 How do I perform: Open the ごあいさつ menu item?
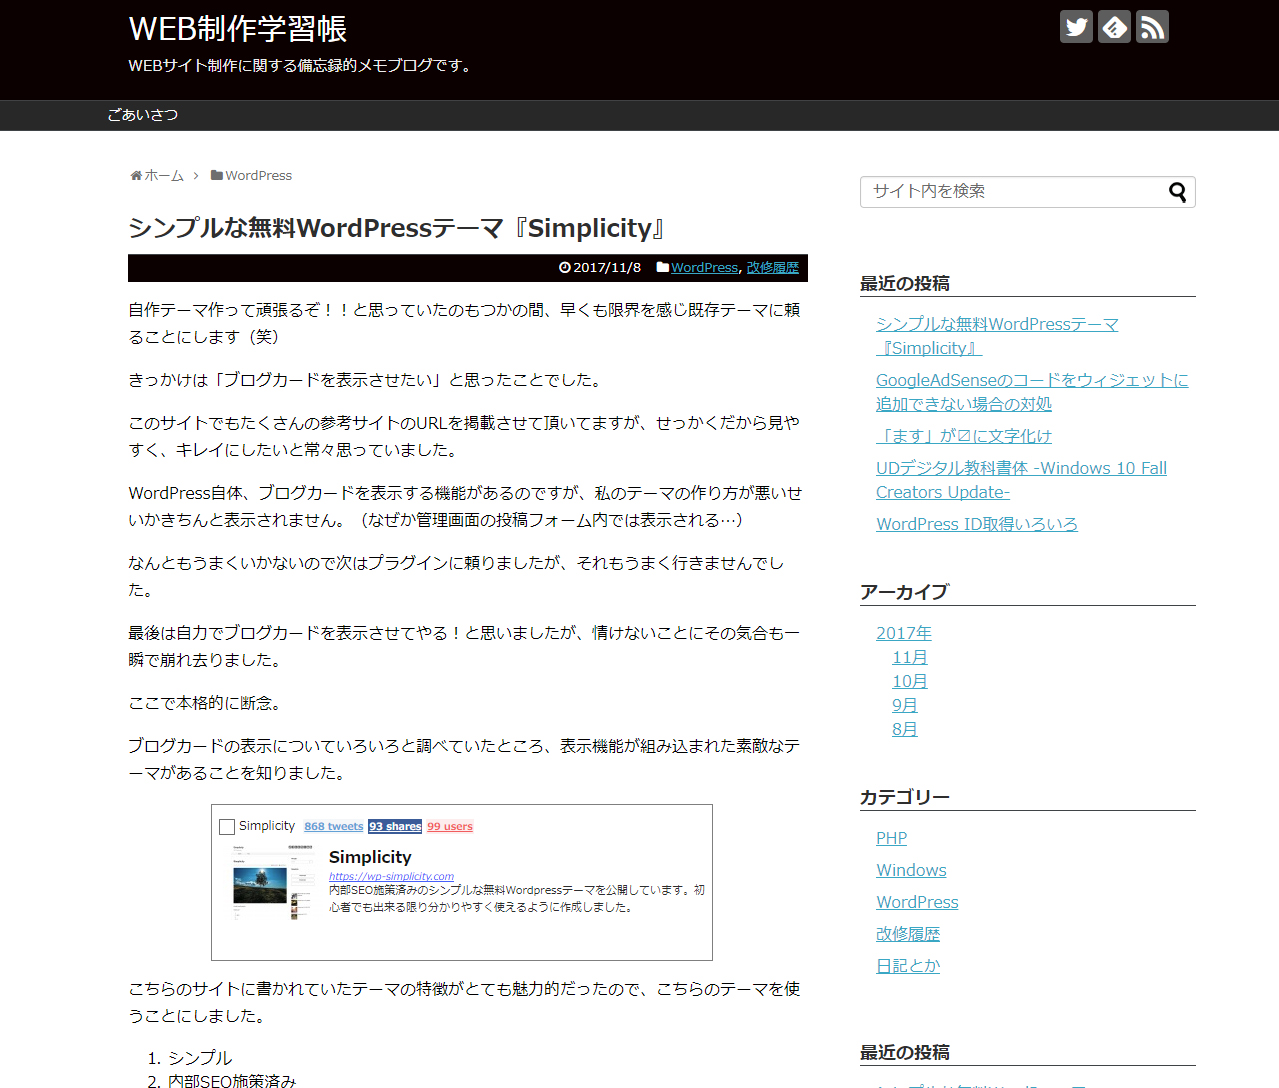pyautogui.click(x=143, y=115)
